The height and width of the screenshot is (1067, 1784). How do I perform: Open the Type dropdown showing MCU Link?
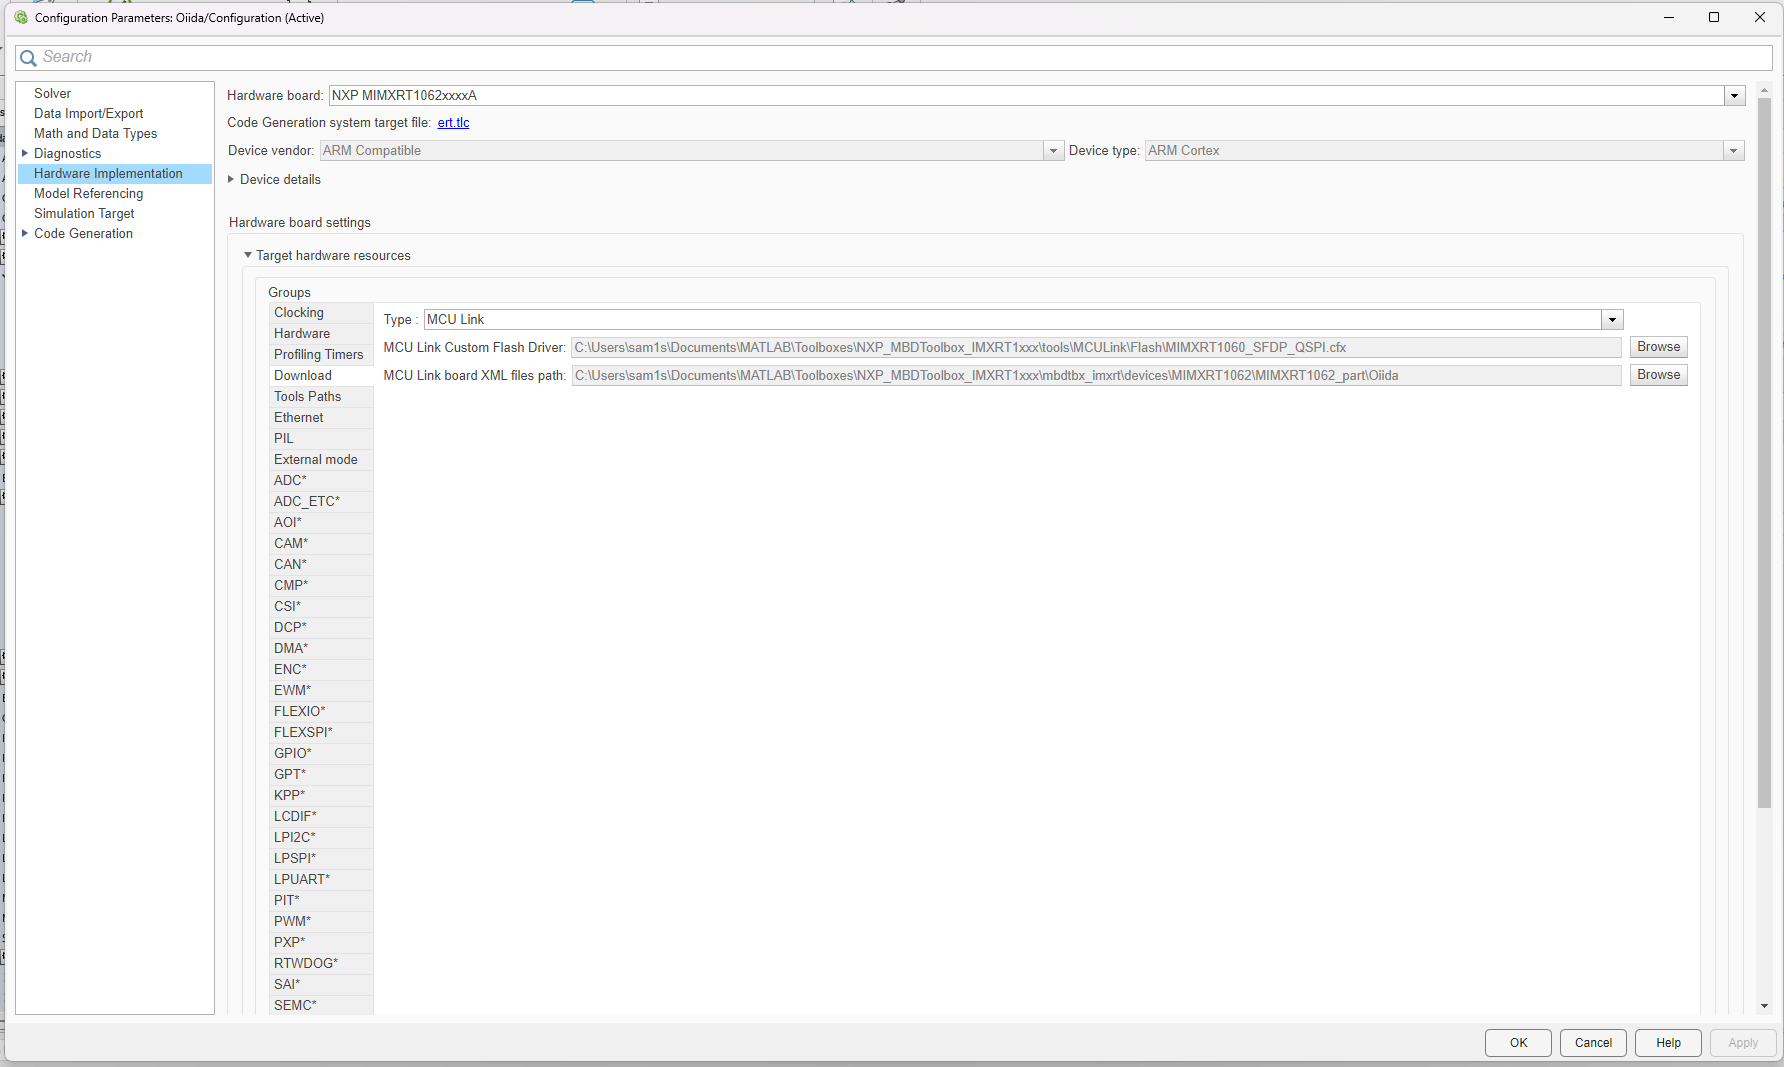pos(1611,319)
